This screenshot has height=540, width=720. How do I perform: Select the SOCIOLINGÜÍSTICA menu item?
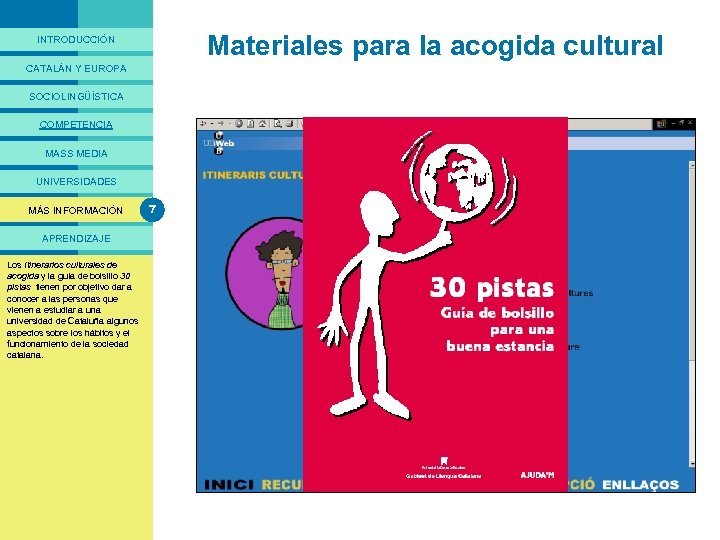point(76,96)
